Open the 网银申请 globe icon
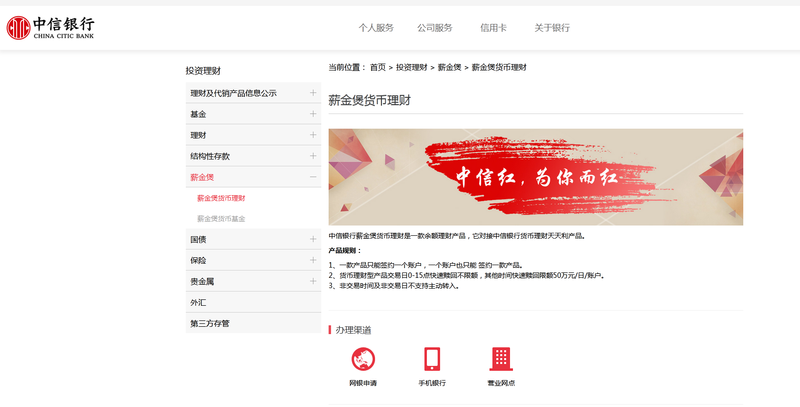The height and width of the screenshot is (407, 800). [x=363, y=359]
